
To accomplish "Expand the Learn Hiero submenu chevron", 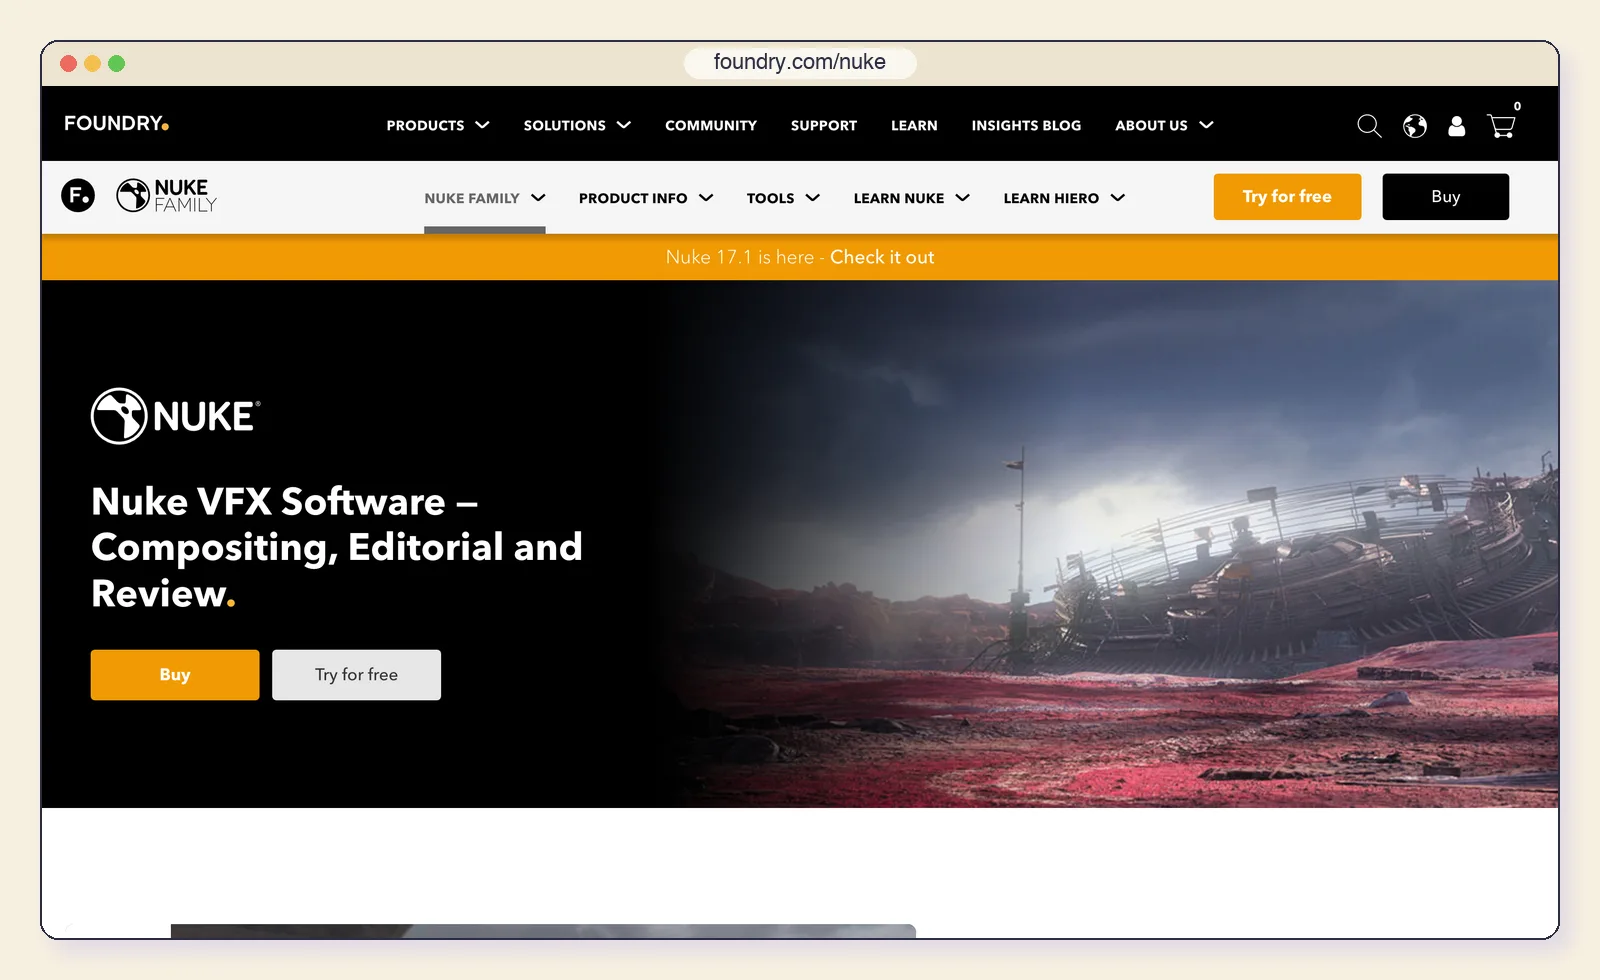I will (1118, 198).
